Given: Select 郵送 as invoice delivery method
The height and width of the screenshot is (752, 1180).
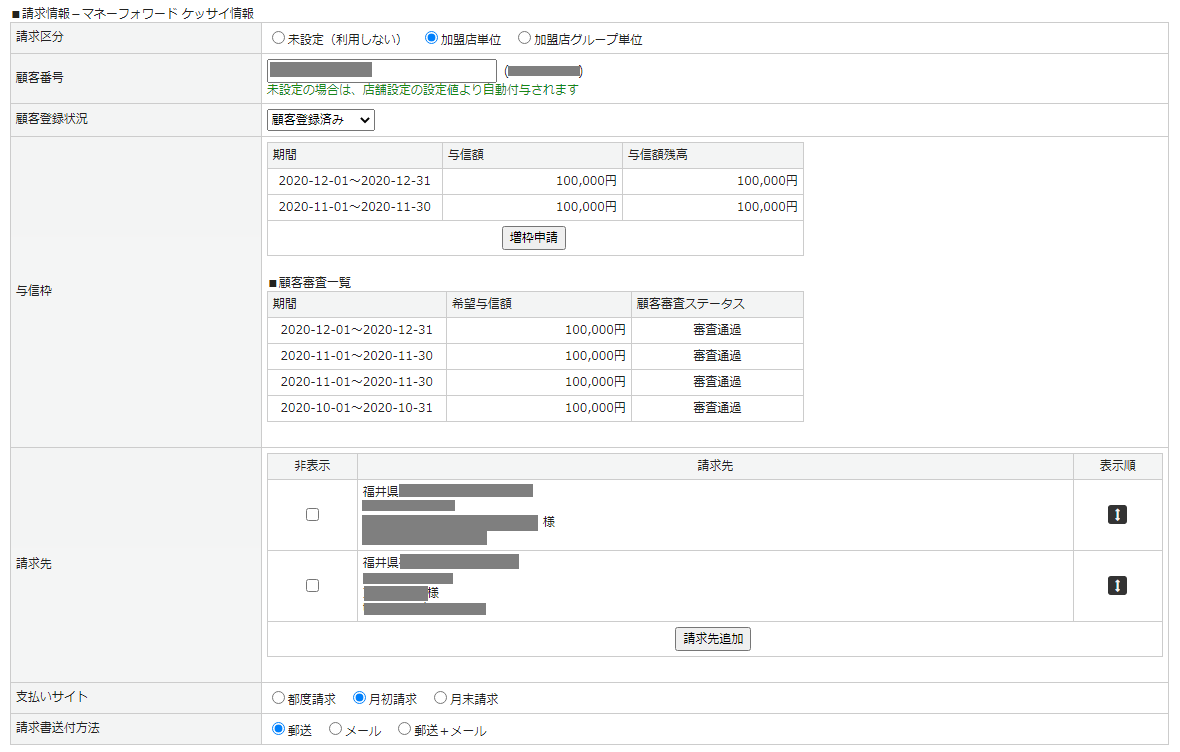Looking at the screenshot, I should point(278,730).
